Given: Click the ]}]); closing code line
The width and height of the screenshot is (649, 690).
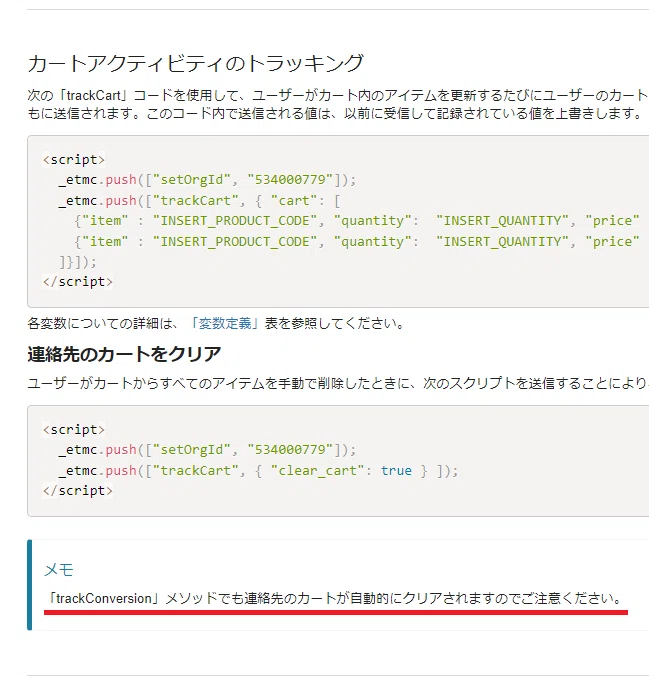Looking at the screenshot, I should (x=78, y=262).
